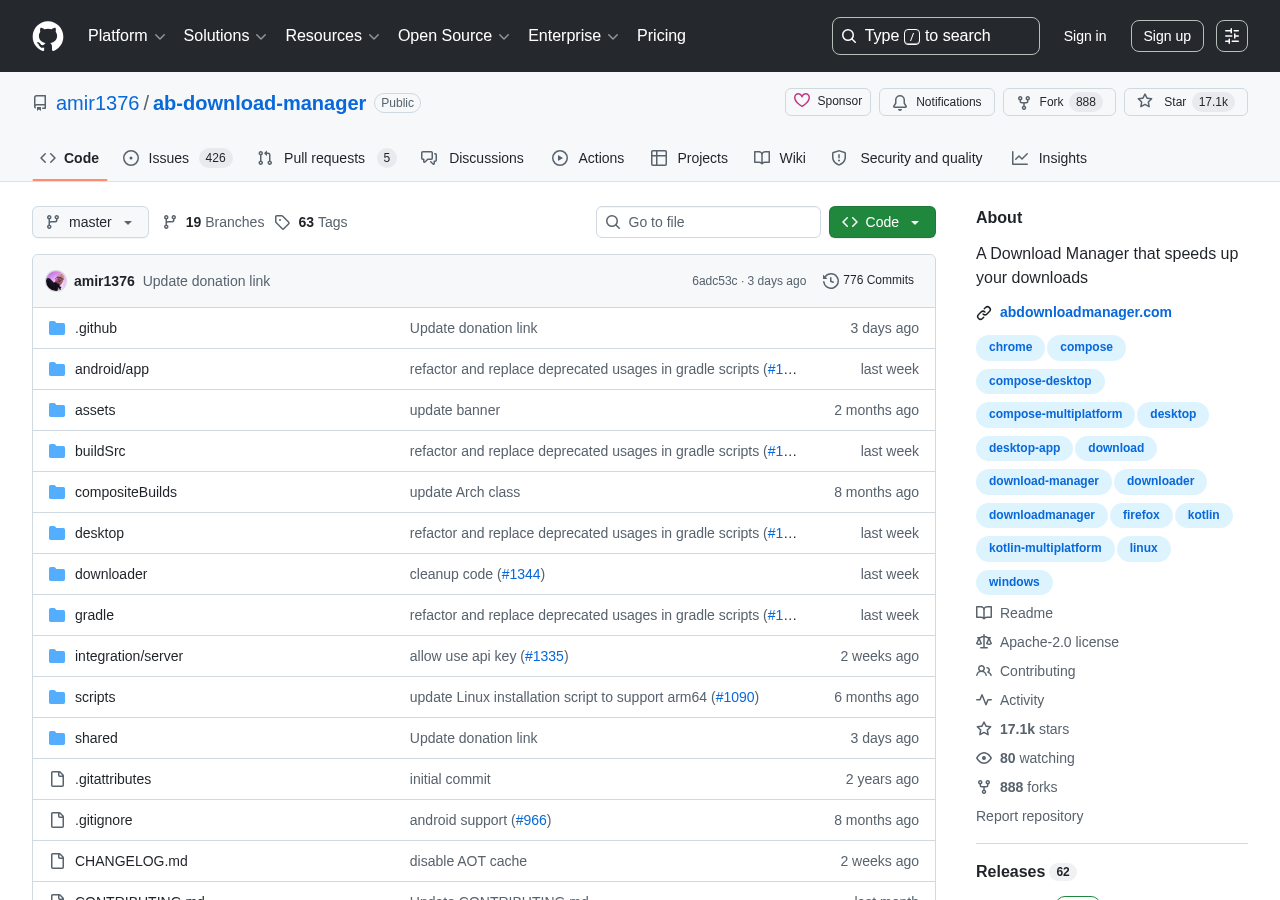
Task: Click the Notifications bell icon
Action: [x=900, y=102]
